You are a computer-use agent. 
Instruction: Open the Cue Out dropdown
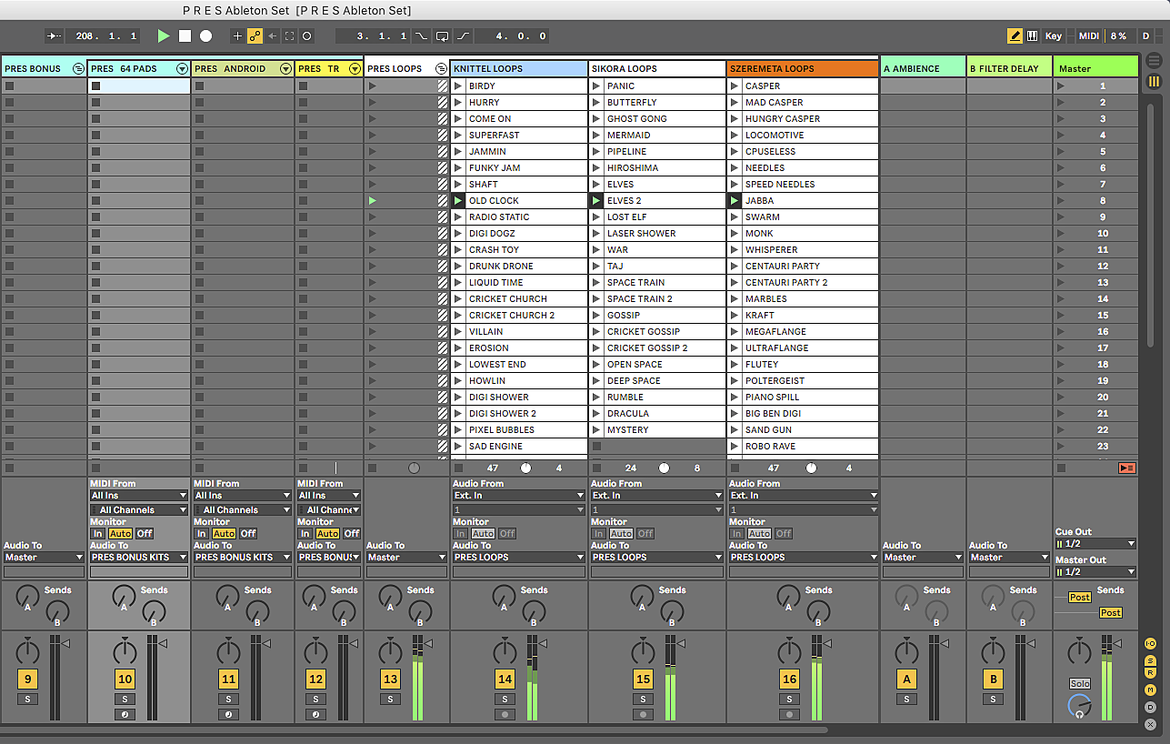[x=1095, y=544]
